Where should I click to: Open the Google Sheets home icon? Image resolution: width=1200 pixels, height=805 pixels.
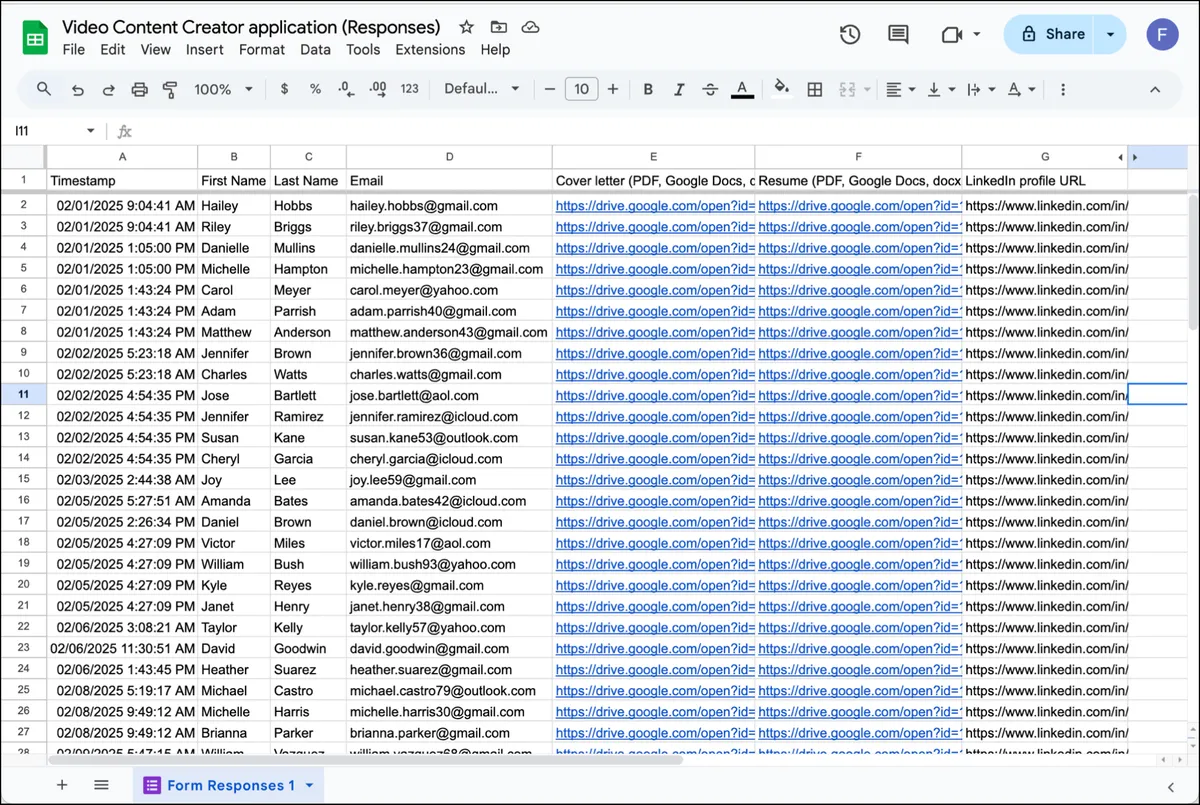coord(36,38)
